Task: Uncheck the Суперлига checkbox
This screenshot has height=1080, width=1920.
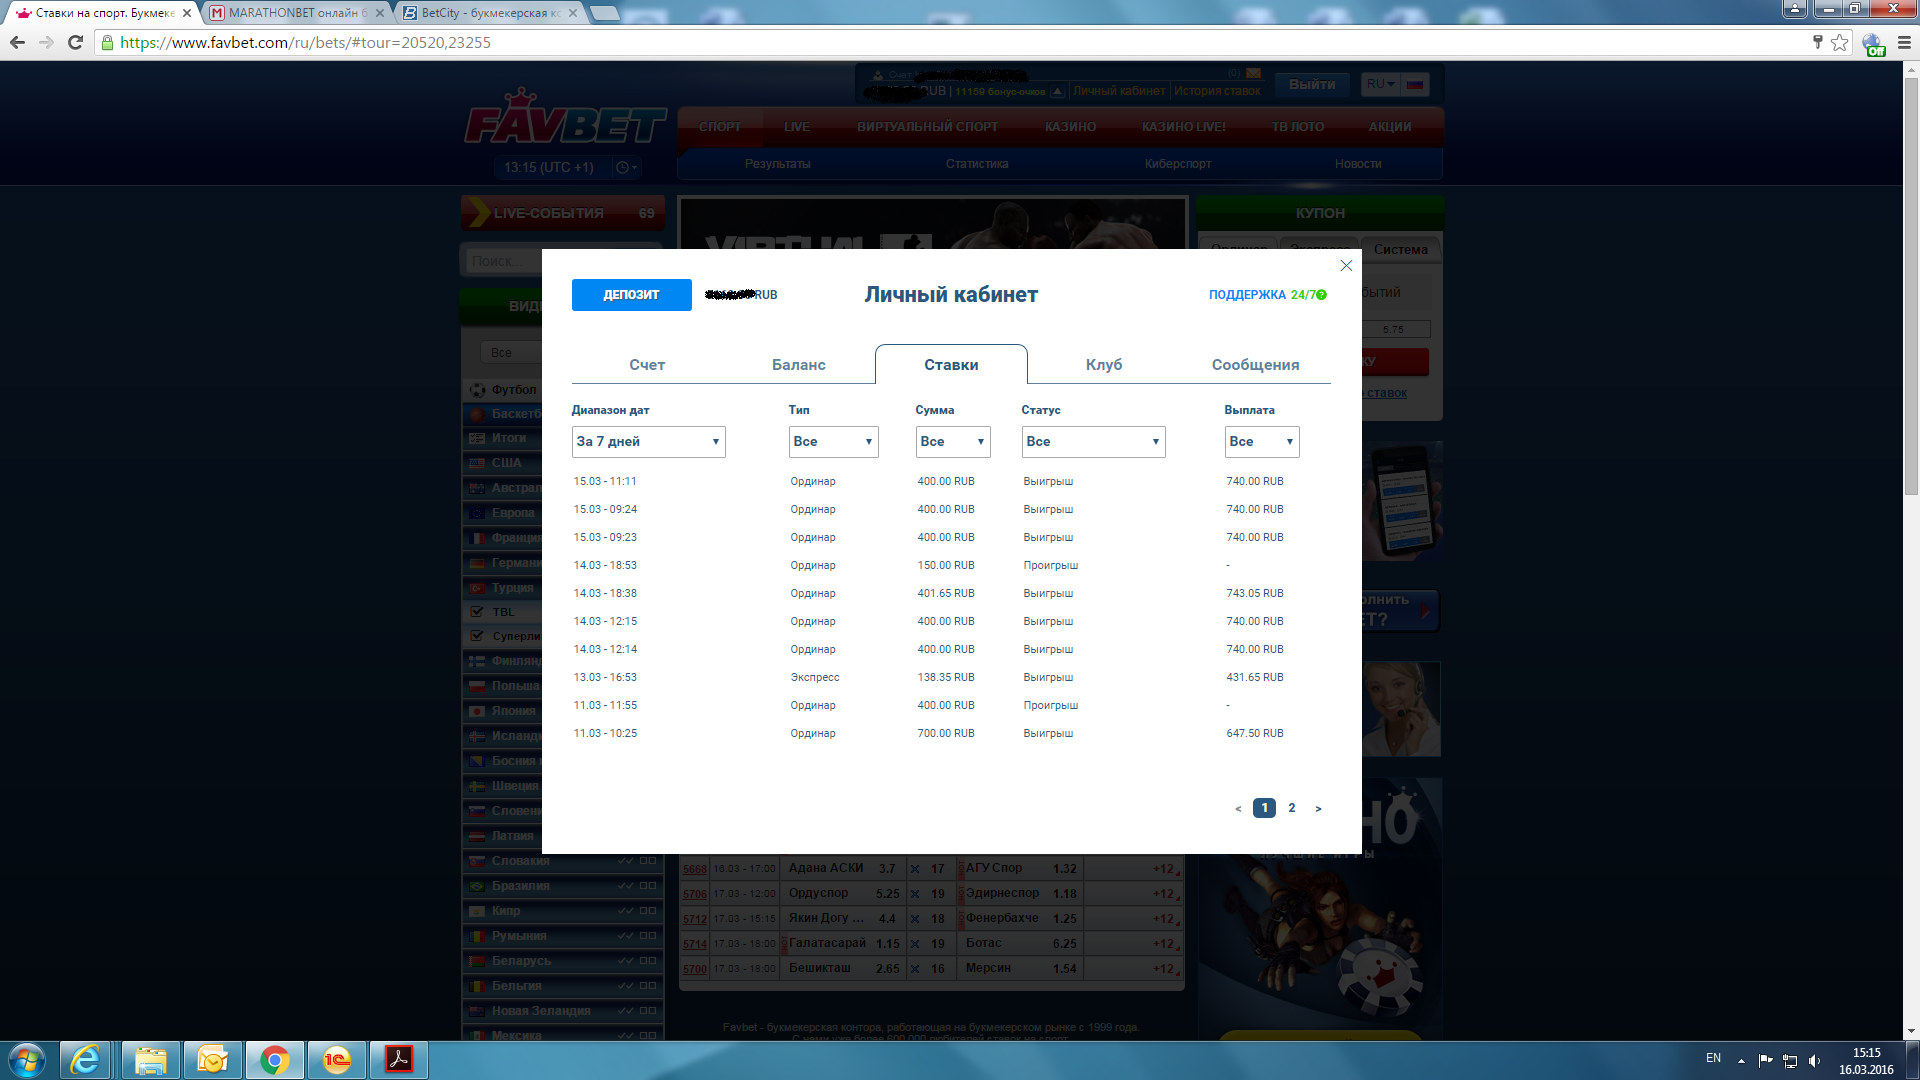Action: [x=477, y=636]
